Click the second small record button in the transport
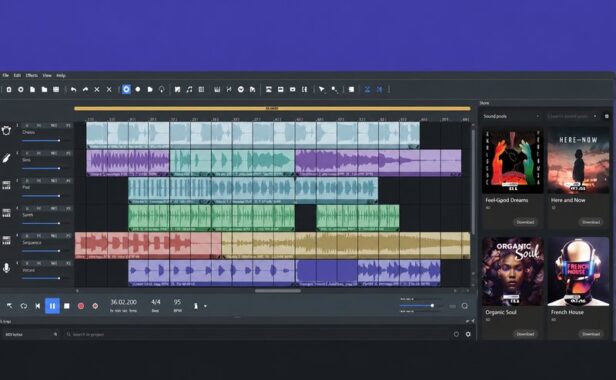Screen dimensions: 616x380 [95, 306]
